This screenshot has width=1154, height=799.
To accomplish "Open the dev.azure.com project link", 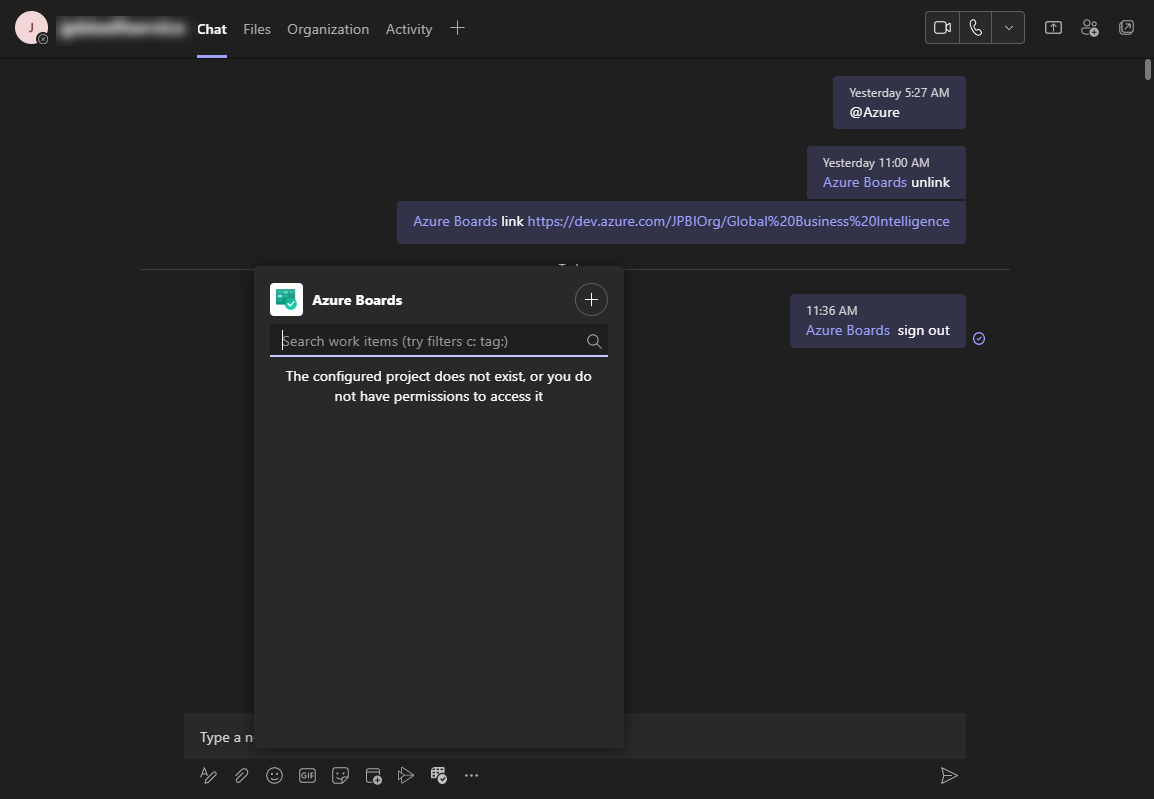I will click(x=738, y=221).
